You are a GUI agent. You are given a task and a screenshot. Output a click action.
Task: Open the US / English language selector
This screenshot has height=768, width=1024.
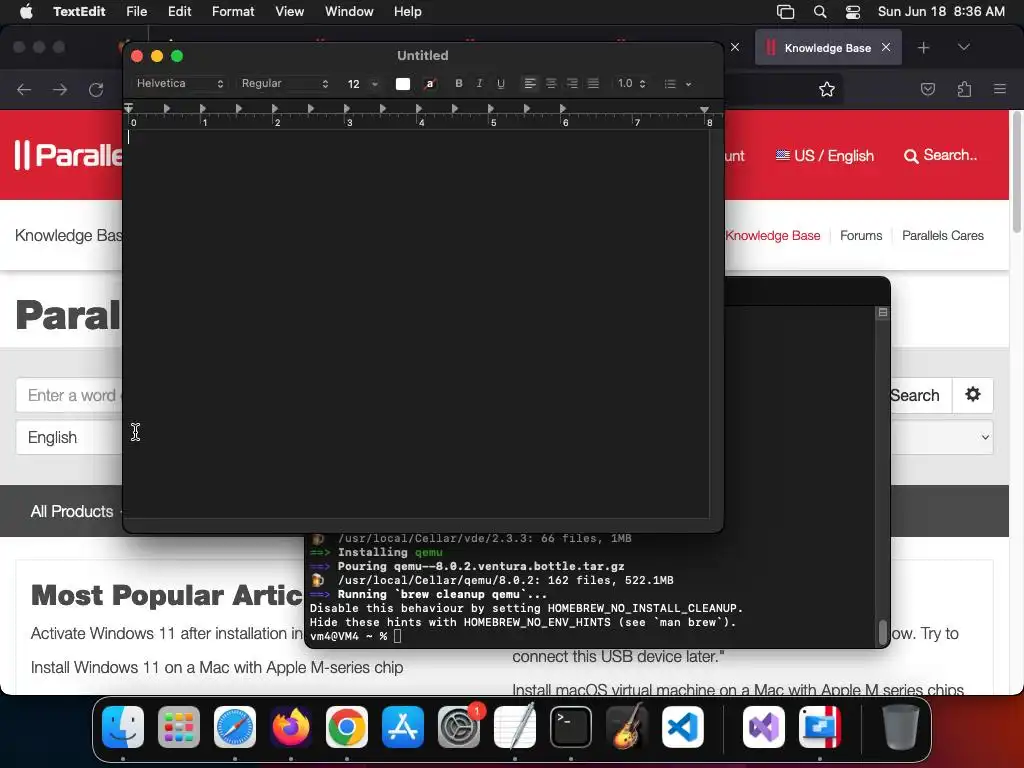(825, 155)
